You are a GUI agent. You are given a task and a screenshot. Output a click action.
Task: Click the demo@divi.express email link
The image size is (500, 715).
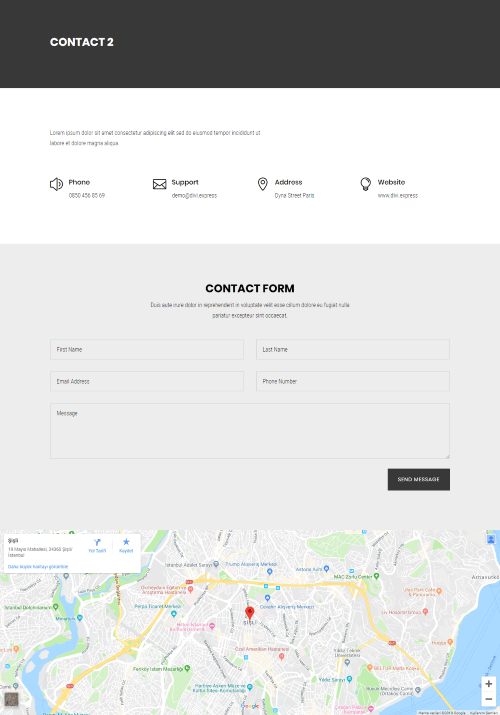pyautogui.click(x=194, y=196)
